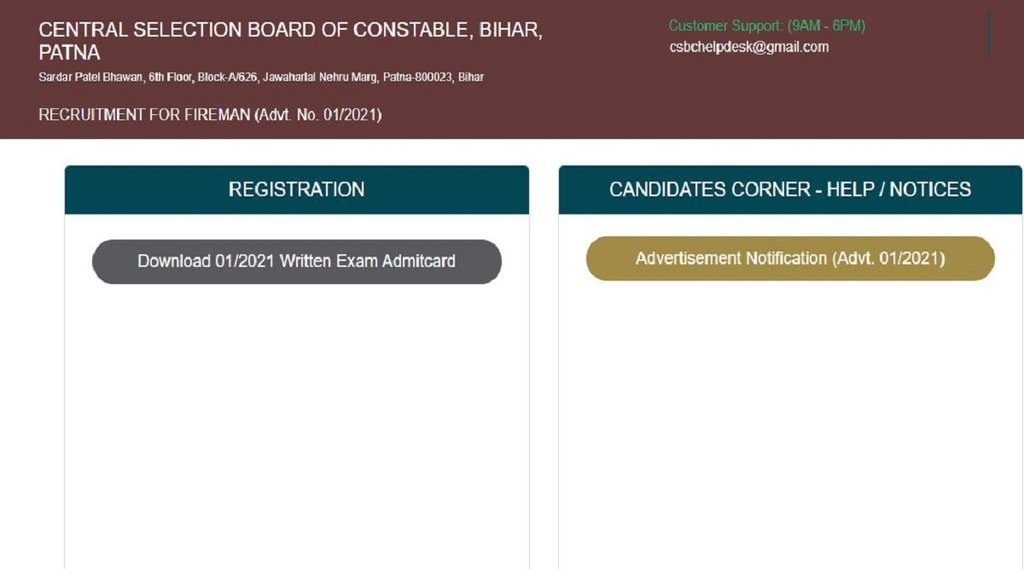Click the Candidates Corner panel header
This screenshot has width=1024, height=569.
point(790,189)
